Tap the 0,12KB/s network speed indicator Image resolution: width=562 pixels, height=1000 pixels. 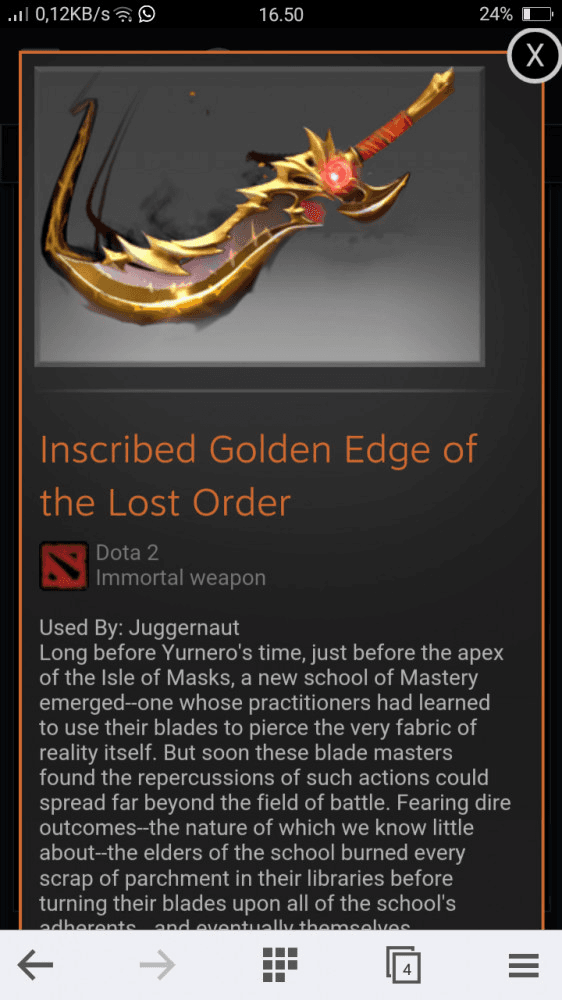[72, 14]
